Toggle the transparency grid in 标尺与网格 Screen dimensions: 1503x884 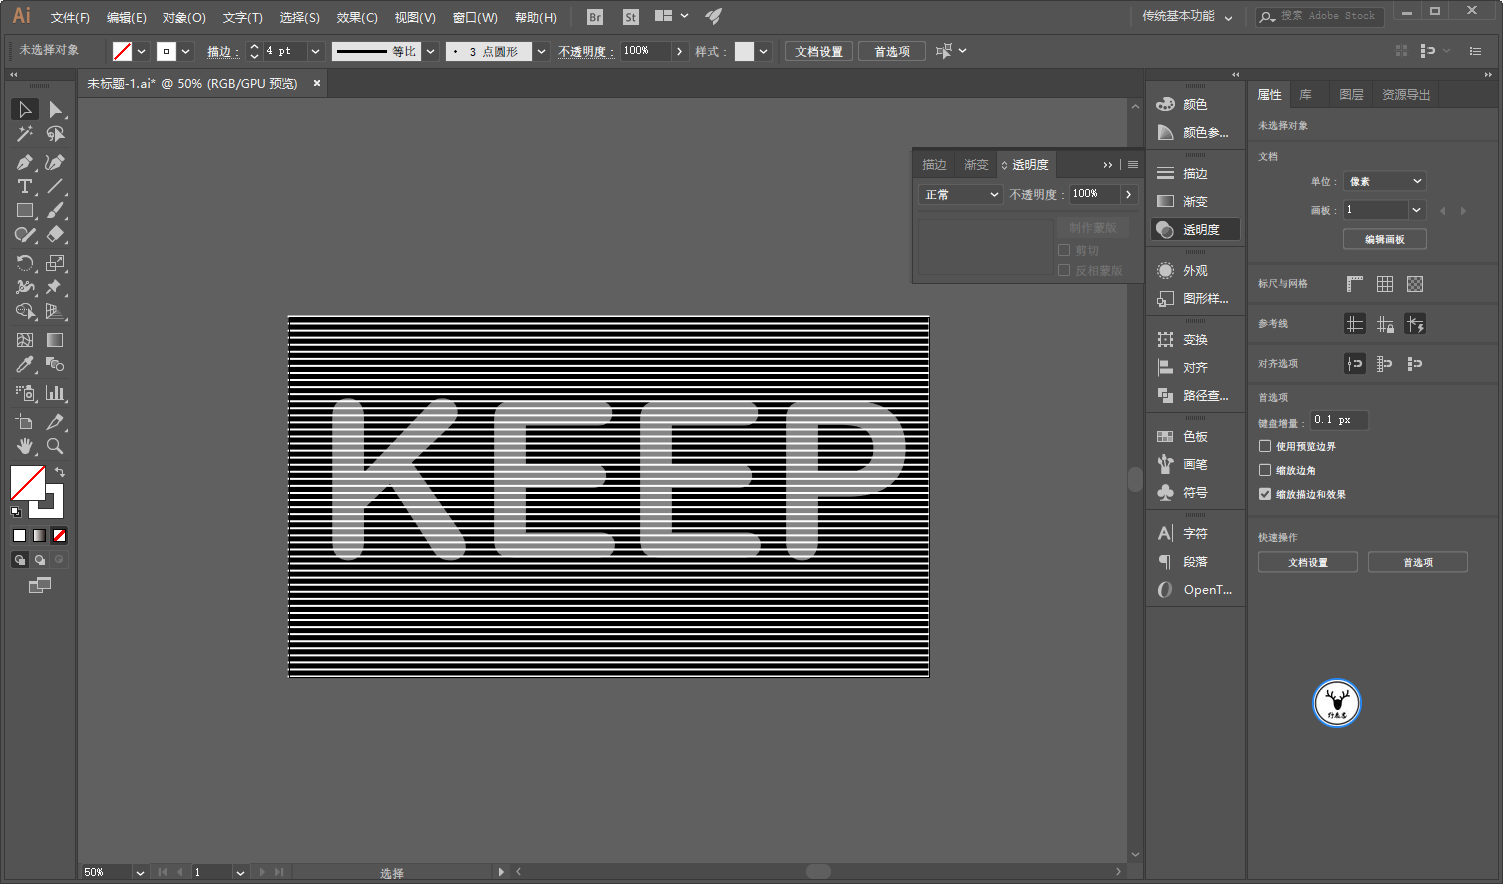(x=1415, y=284)
